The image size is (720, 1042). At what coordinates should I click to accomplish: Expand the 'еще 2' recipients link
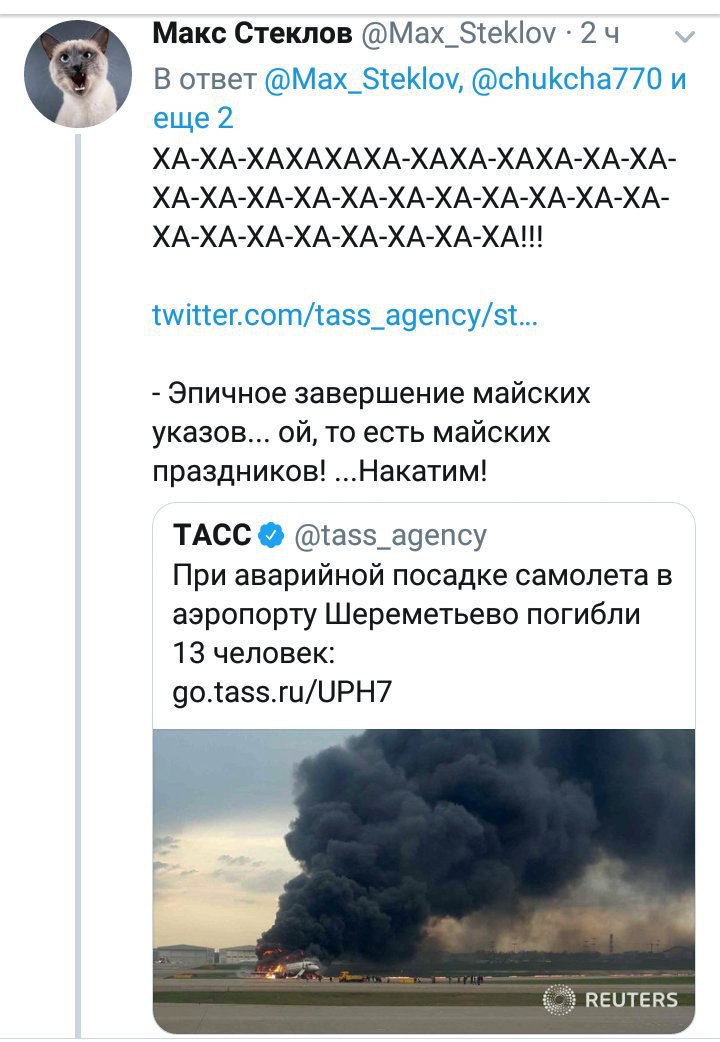(x=193, y=118)
